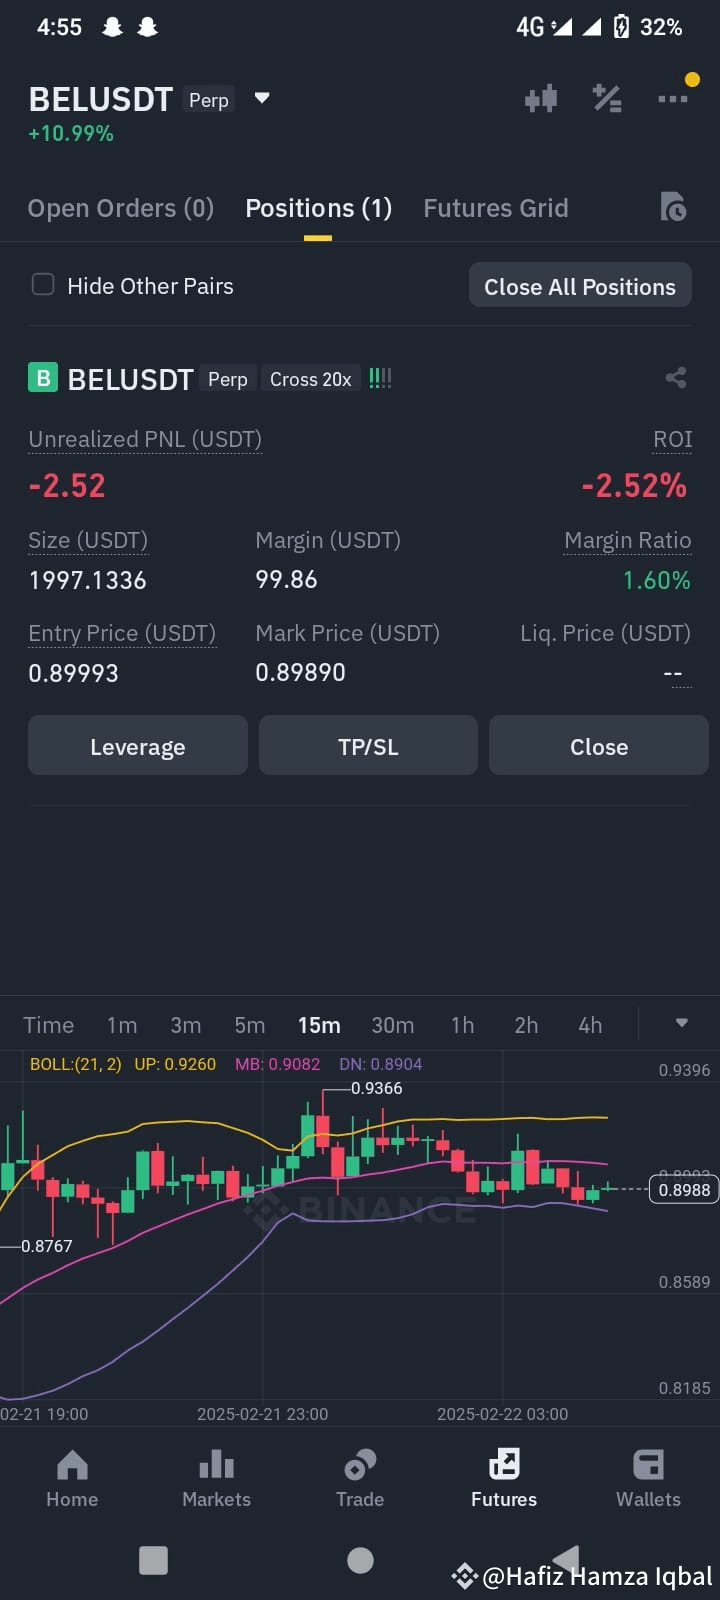The width and height of the screenshot is (720, 1600).
Task: Tap the position title BELUSDT
Action: coord(130,379)
